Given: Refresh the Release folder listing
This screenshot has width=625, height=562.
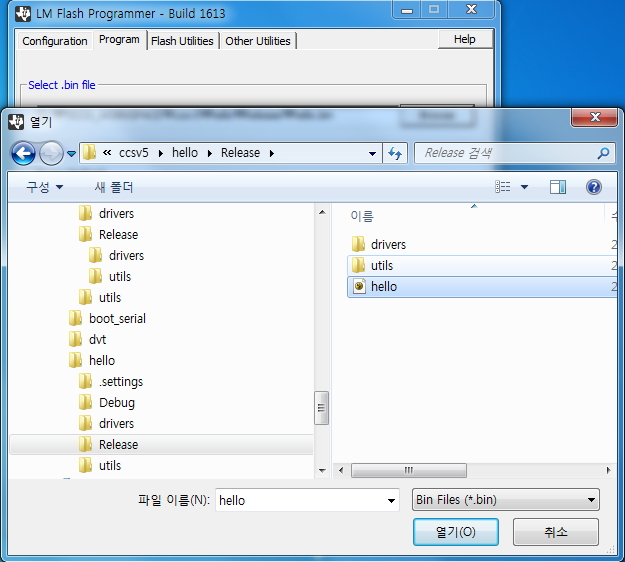Looking at the screenshot, I should point(395,153).
